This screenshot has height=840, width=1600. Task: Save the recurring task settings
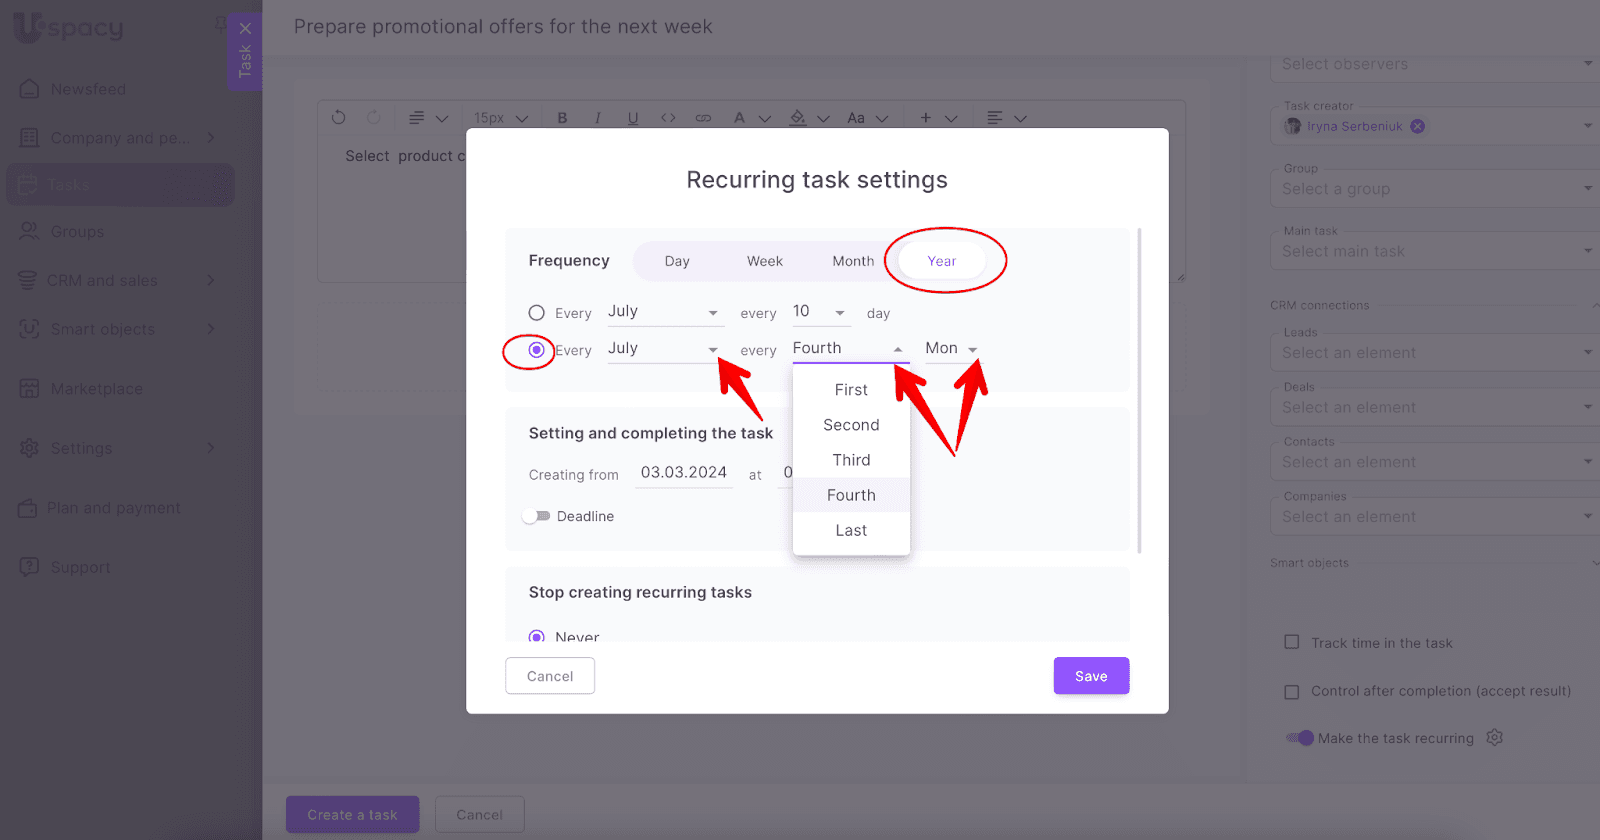pos(1091,676)
